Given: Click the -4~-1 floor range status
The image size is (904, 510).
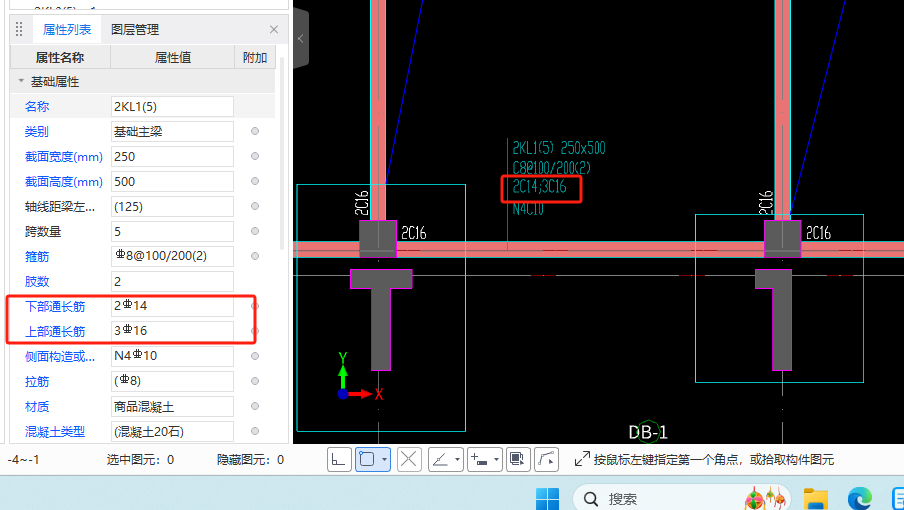Looking at the screenshot, I should [23, 459].
